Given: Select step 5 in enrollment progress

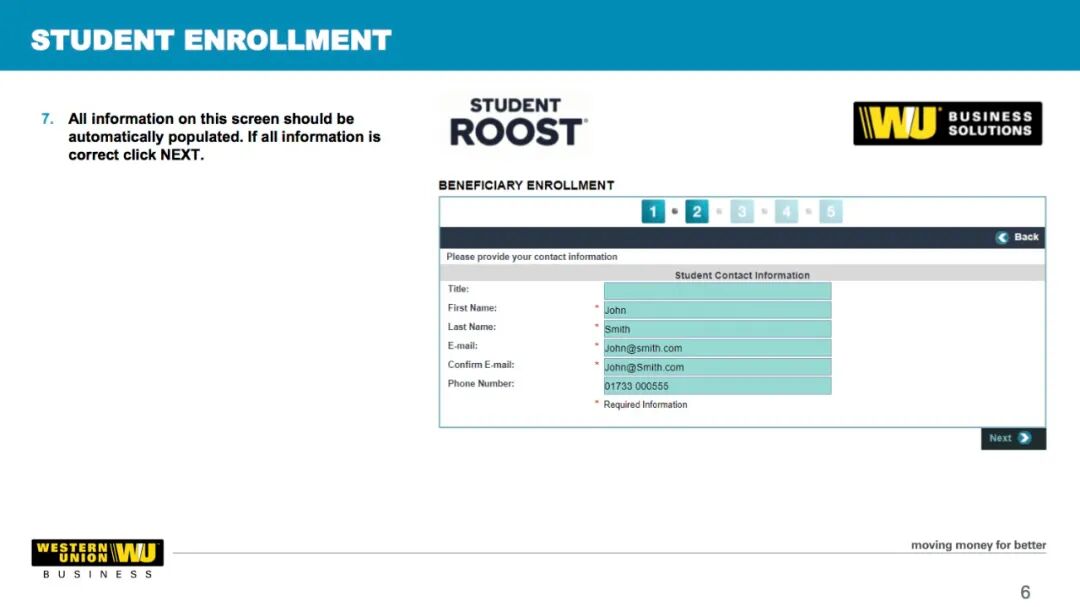Looking at the screenshot, I should point(831,212).
